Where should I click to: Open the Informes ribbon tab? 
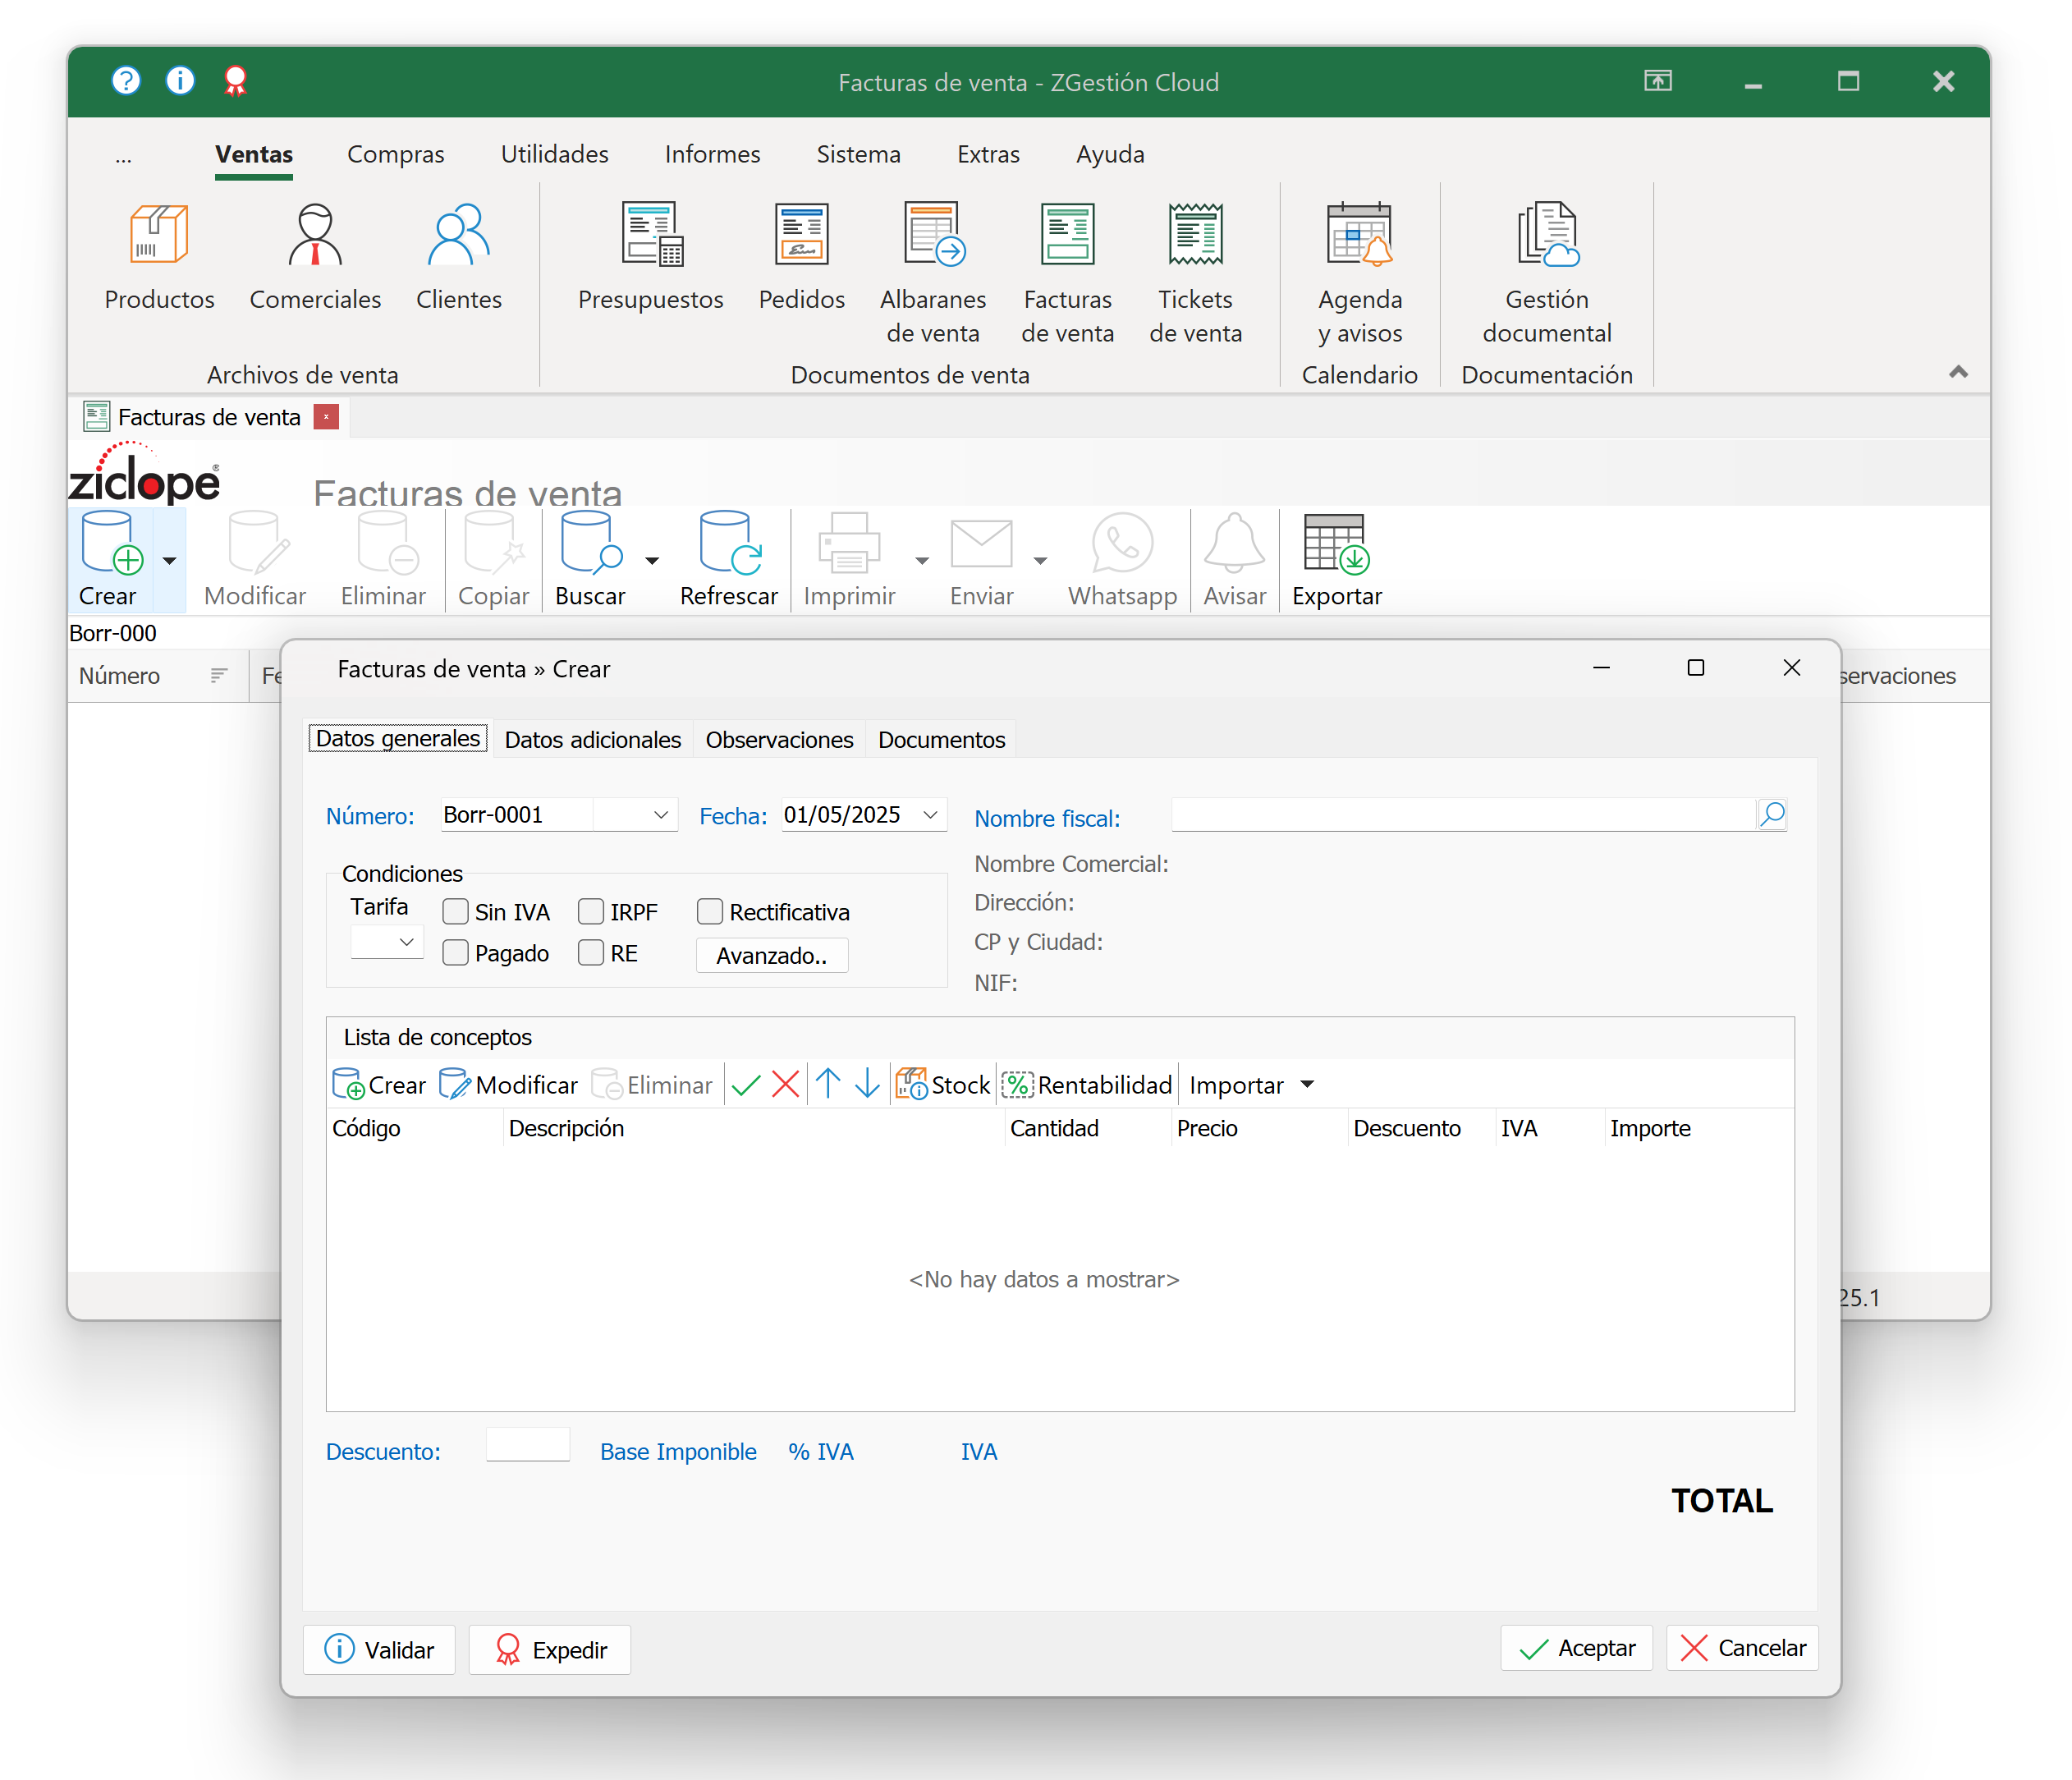712,154
